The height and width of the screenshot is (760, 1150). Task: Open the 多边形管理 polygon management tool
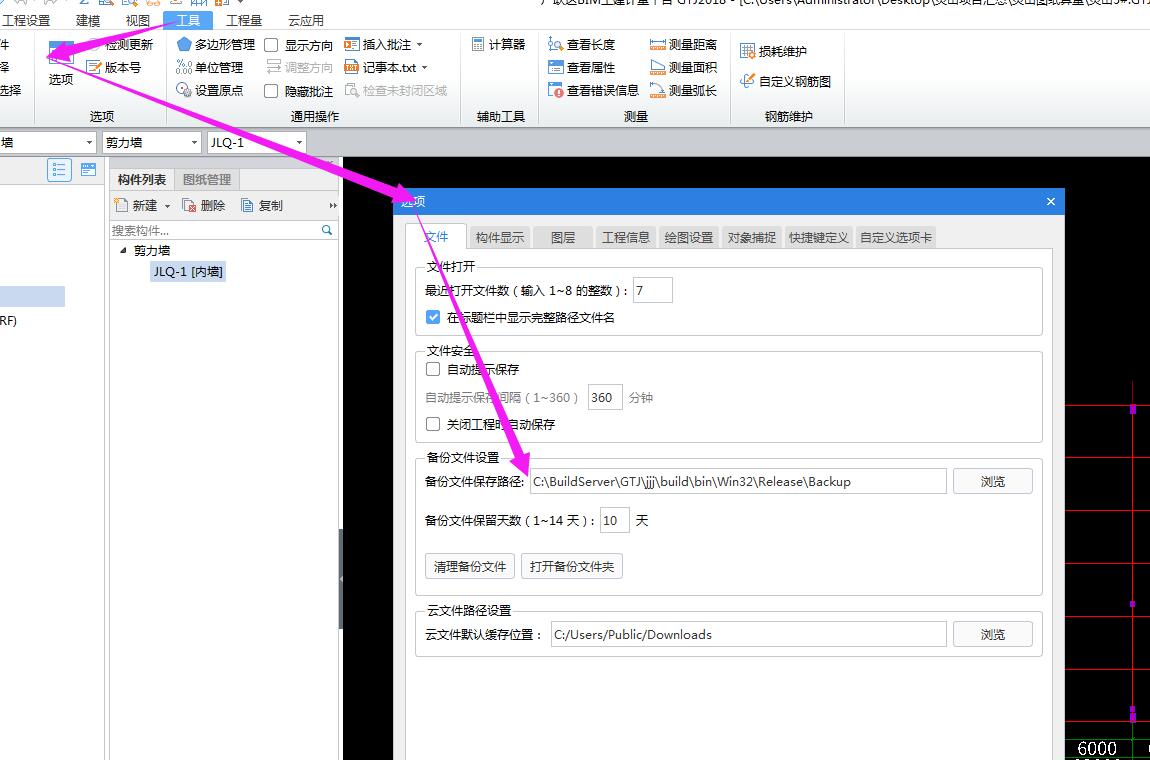pos(216,45)
